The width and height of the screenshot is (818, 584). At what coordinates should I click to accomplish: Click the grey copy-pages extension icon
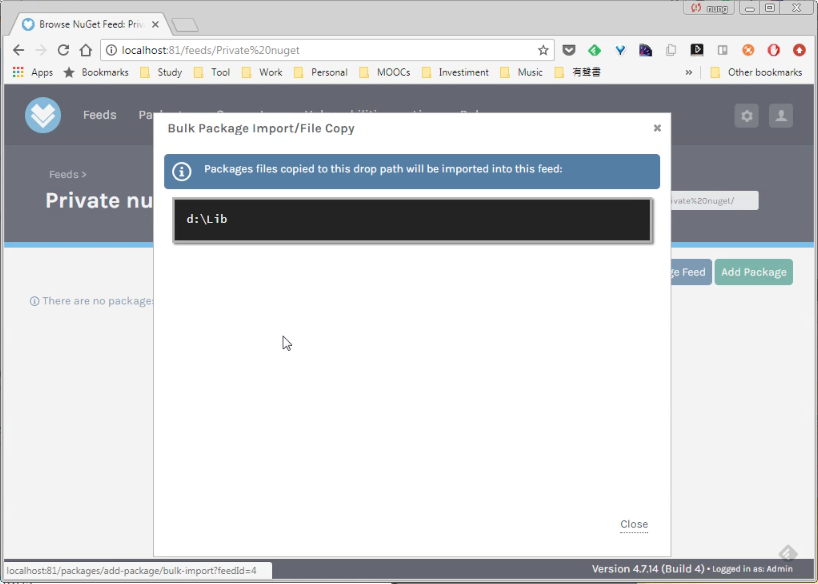coord(671,50)
